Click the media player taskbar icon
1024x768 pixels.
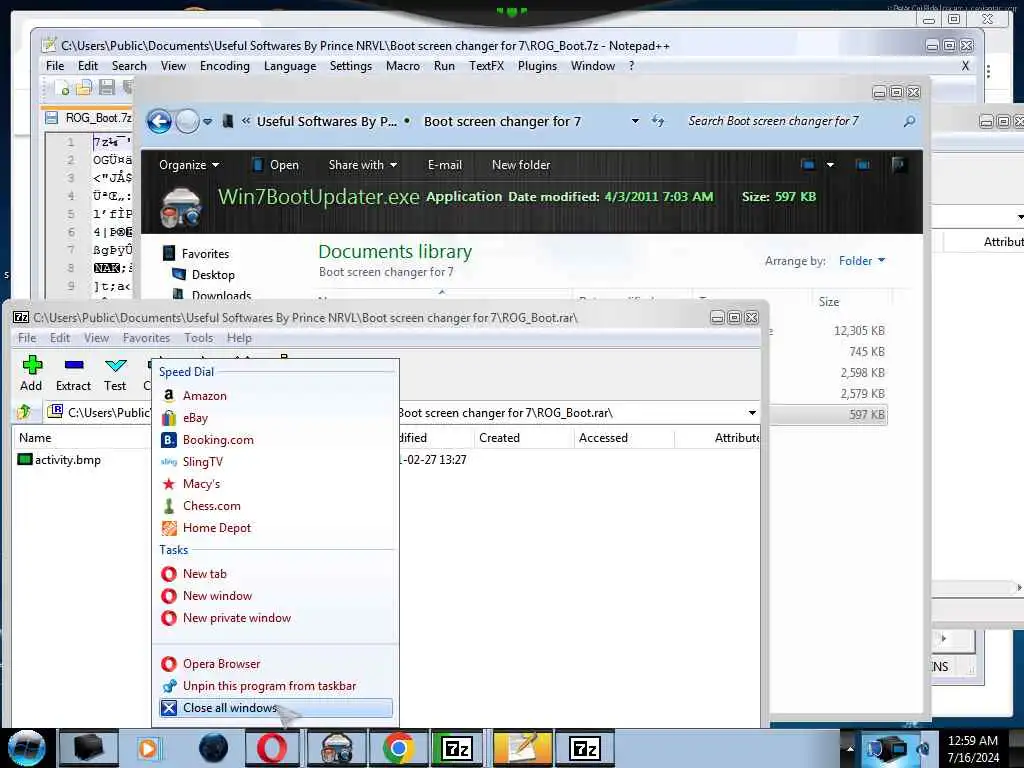[148, 748]
